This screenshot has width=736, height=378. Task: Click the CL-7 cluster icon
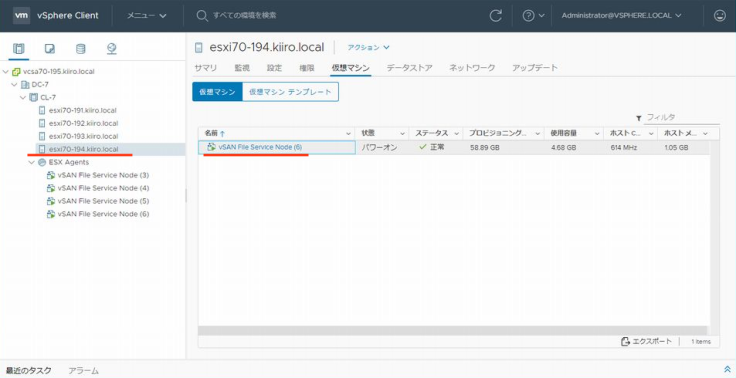click(34, 98)
